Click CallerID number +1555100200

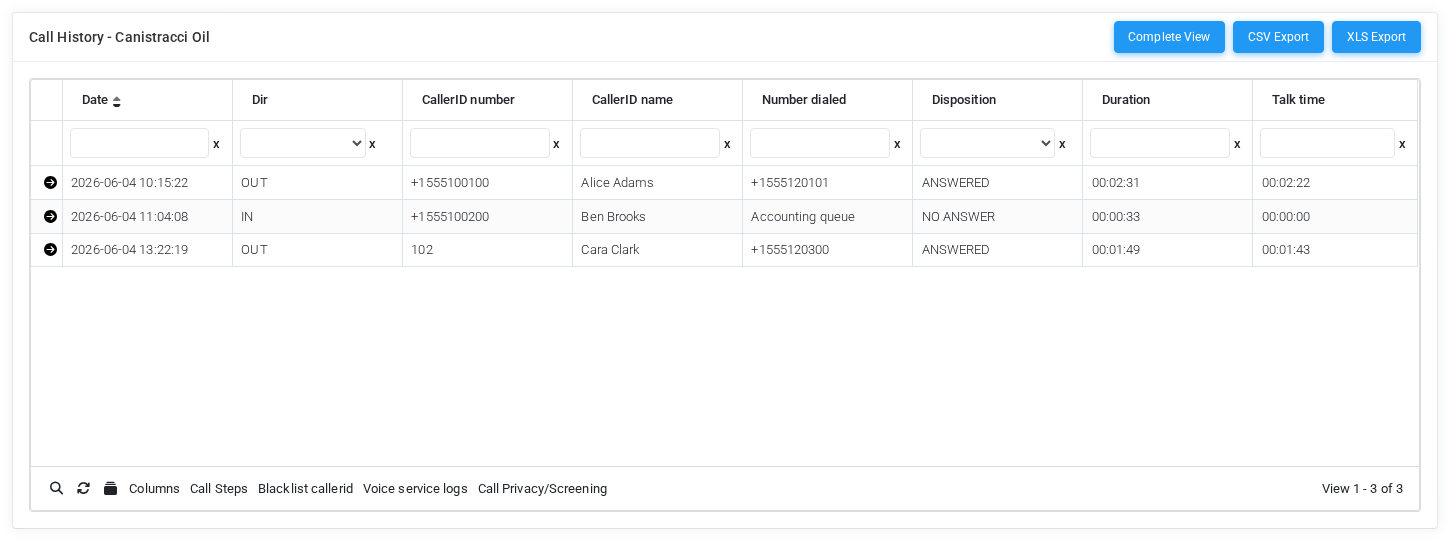coord(450,216)
